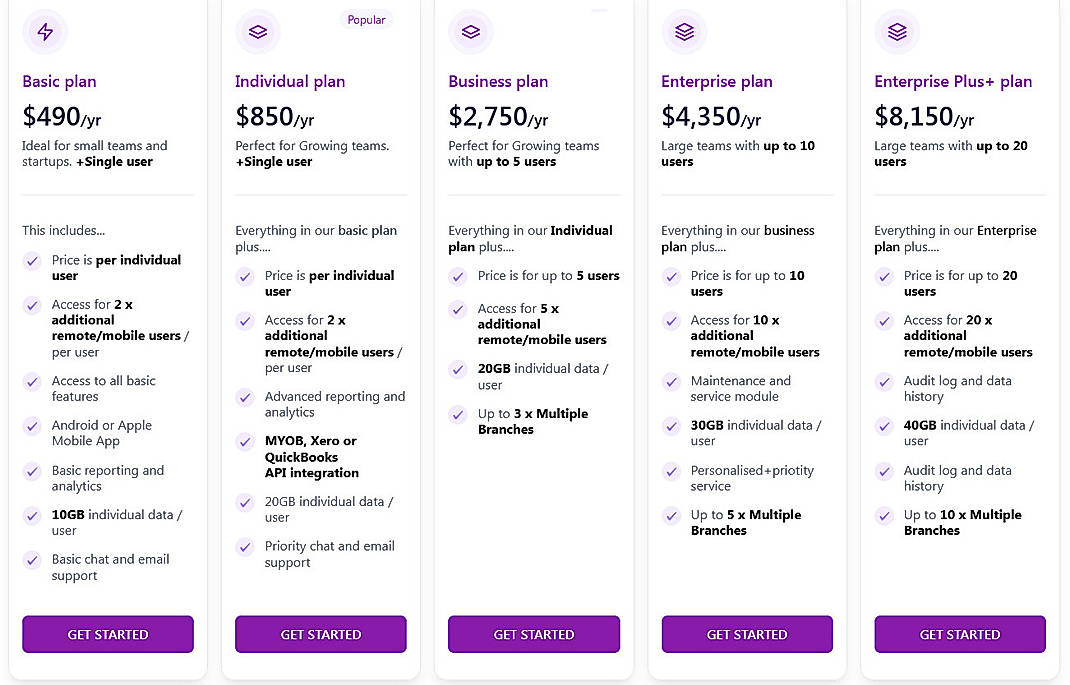This screenshot has width=1070, height=685.
Task: Click the Business plan layers icon
Action: point(471,32)
